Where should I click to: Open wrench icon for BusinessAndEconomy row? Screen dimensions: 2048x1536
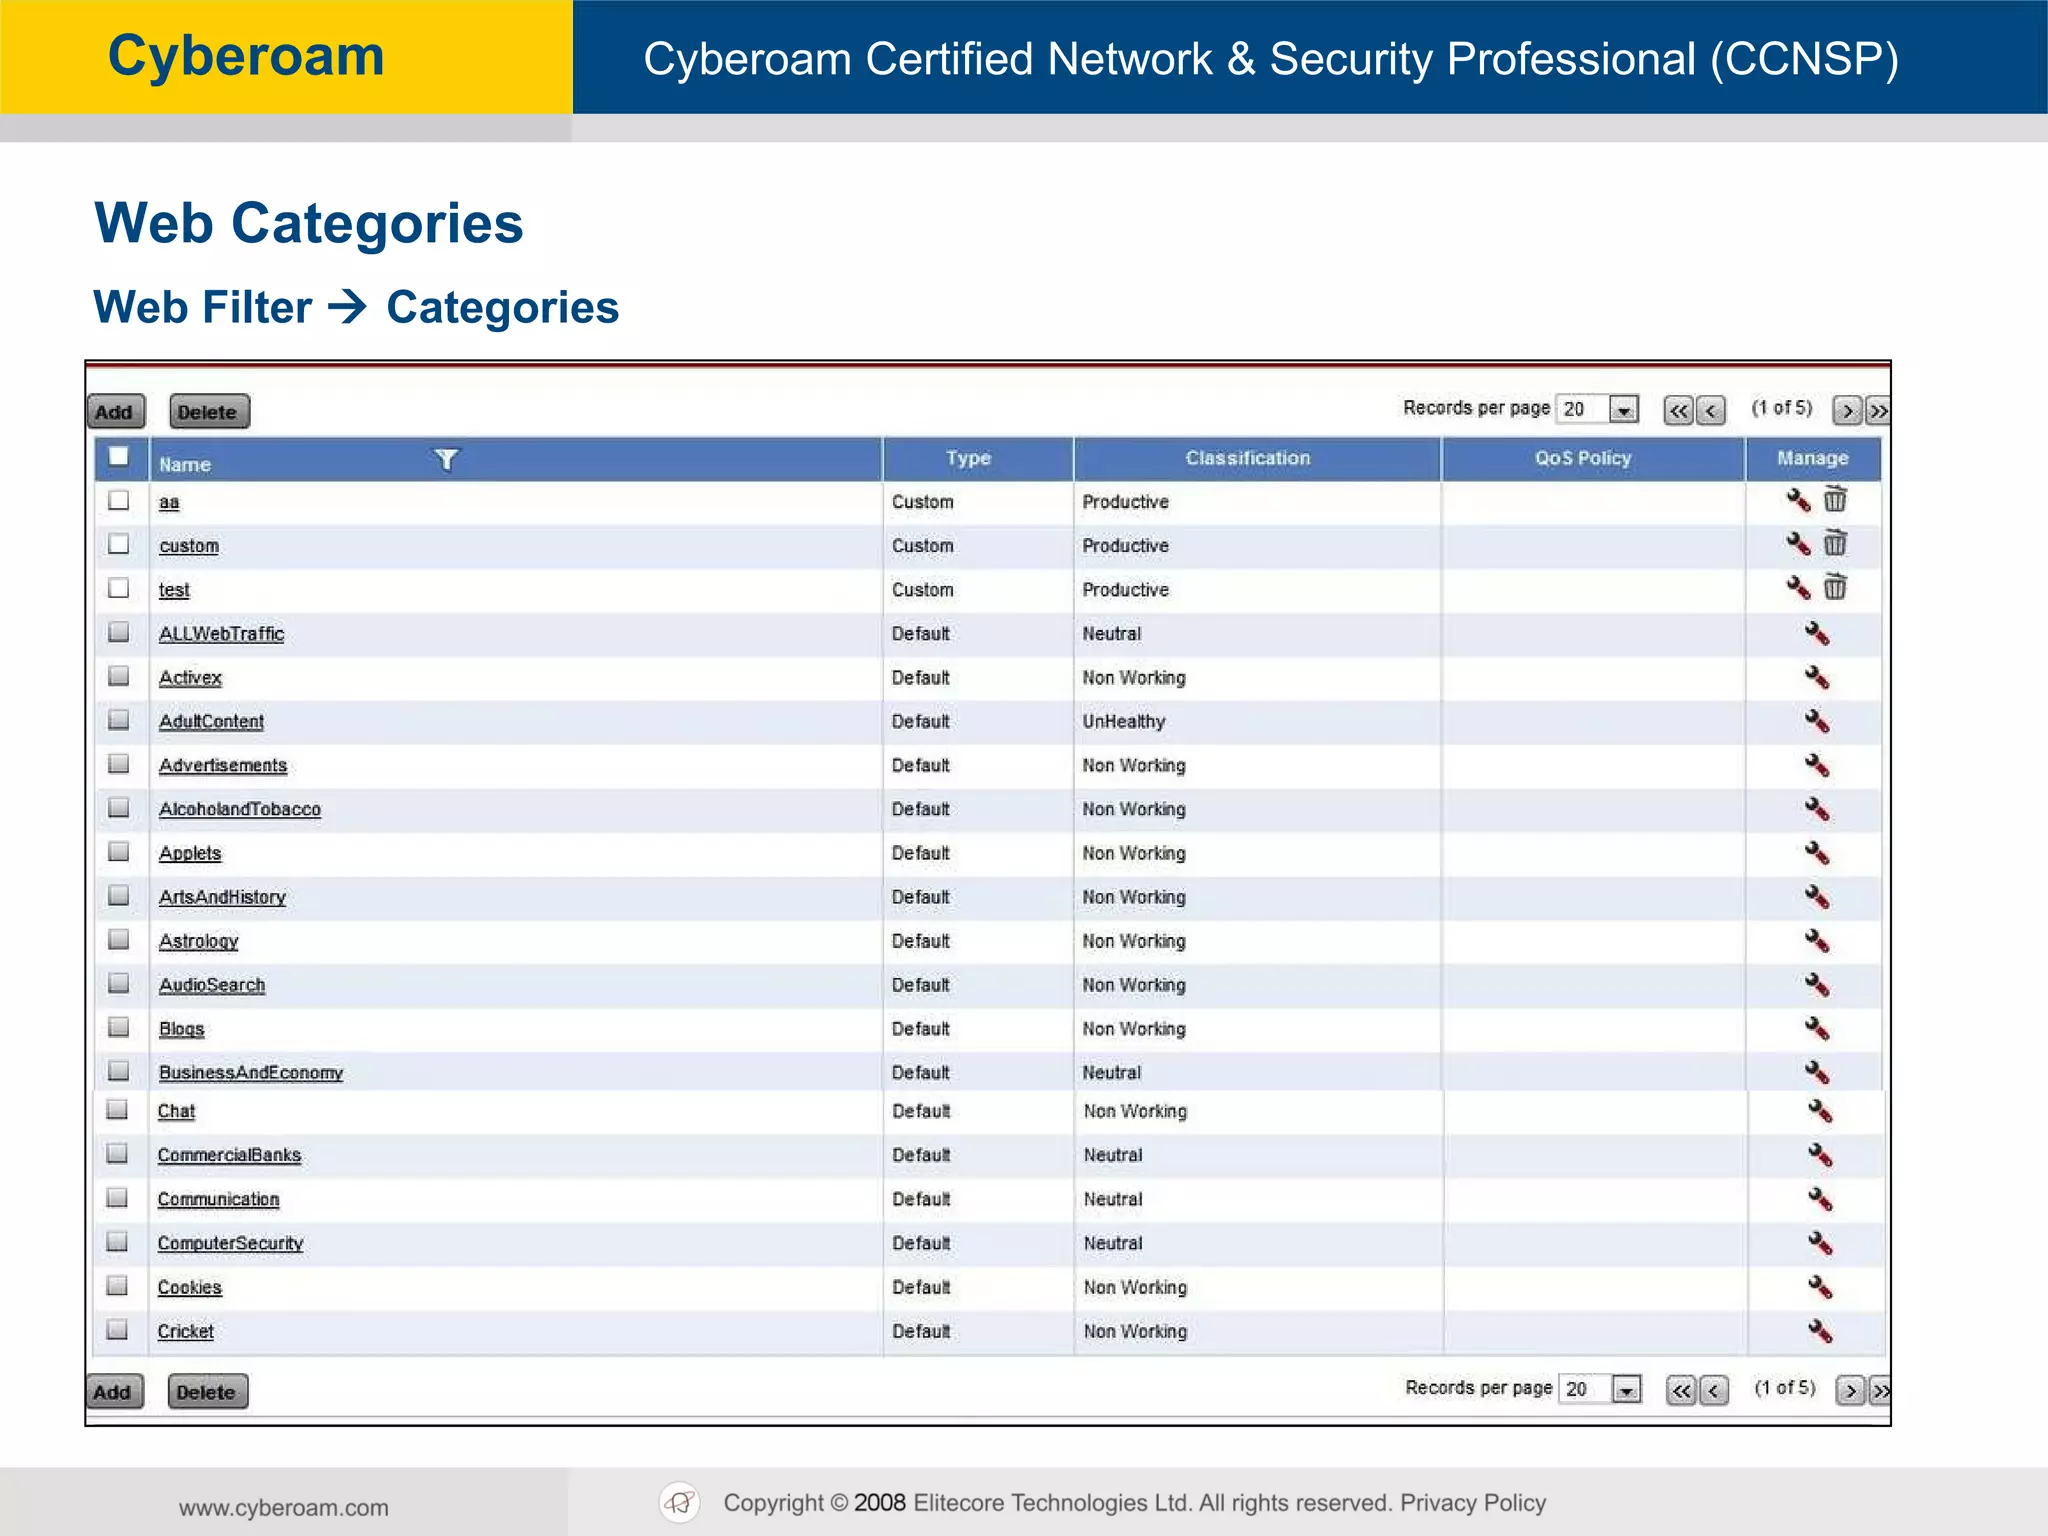[1817, 1073]
